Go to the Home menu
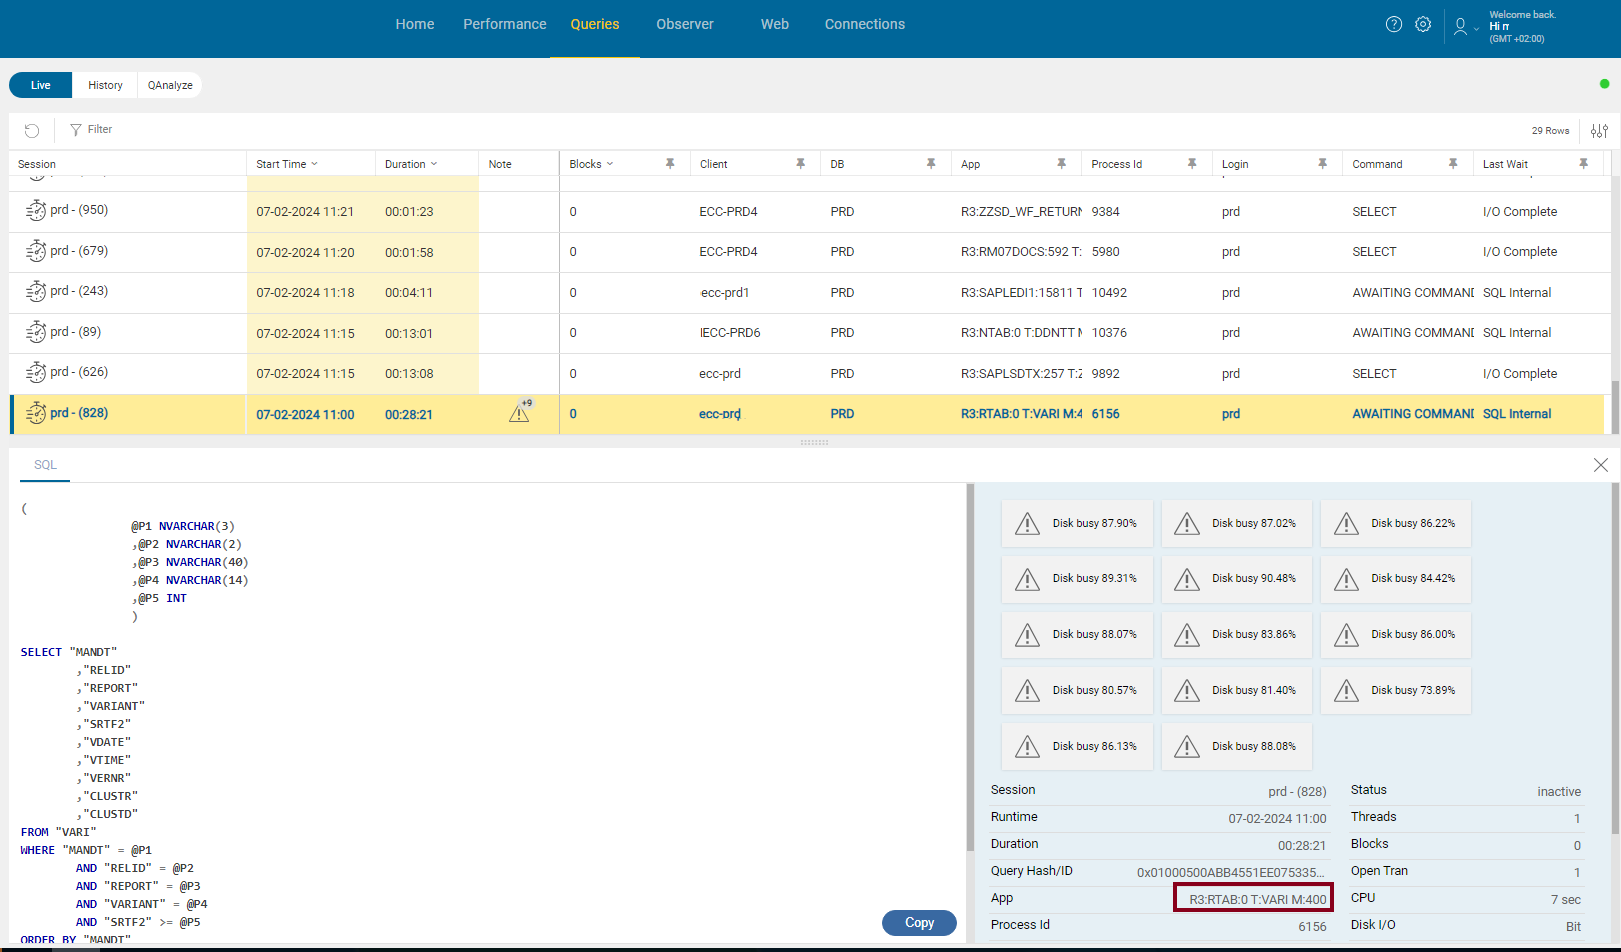Image resolution: width=1621 pixels, height=952 pixels. [x=415, y=24]
